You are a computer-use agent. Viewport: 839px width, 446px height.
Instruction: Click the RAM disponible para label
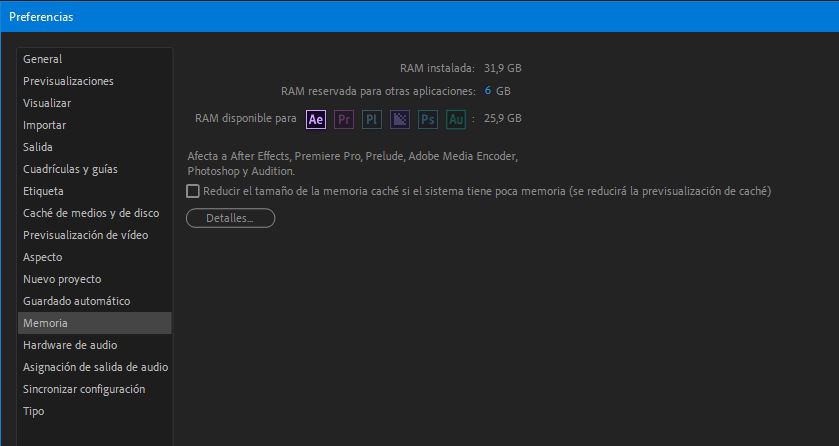coord(246,118)
